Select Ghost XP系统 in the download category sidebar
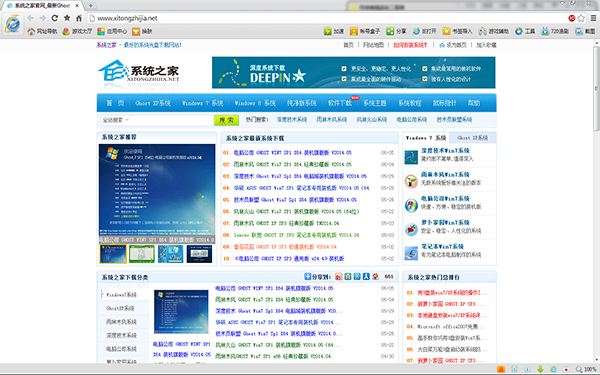This screenshot has height=375, width=600. pyautogui.click(x=121, y=308)
